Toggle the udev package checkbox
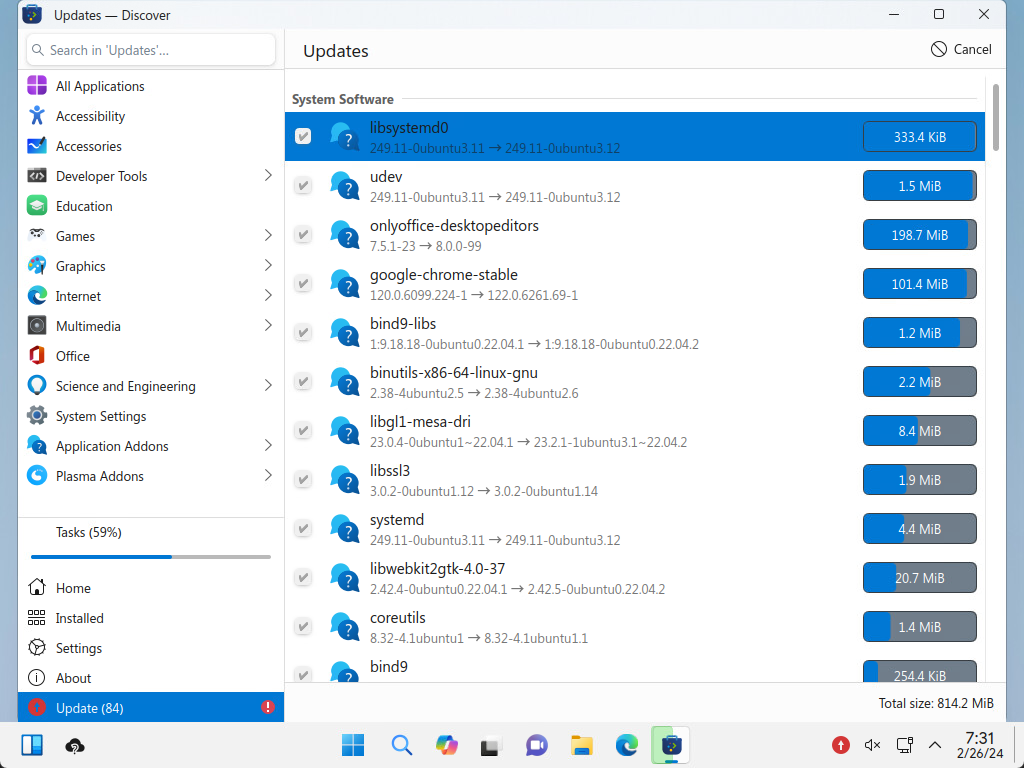This screenshot has height=768, width=1024. 303,186
